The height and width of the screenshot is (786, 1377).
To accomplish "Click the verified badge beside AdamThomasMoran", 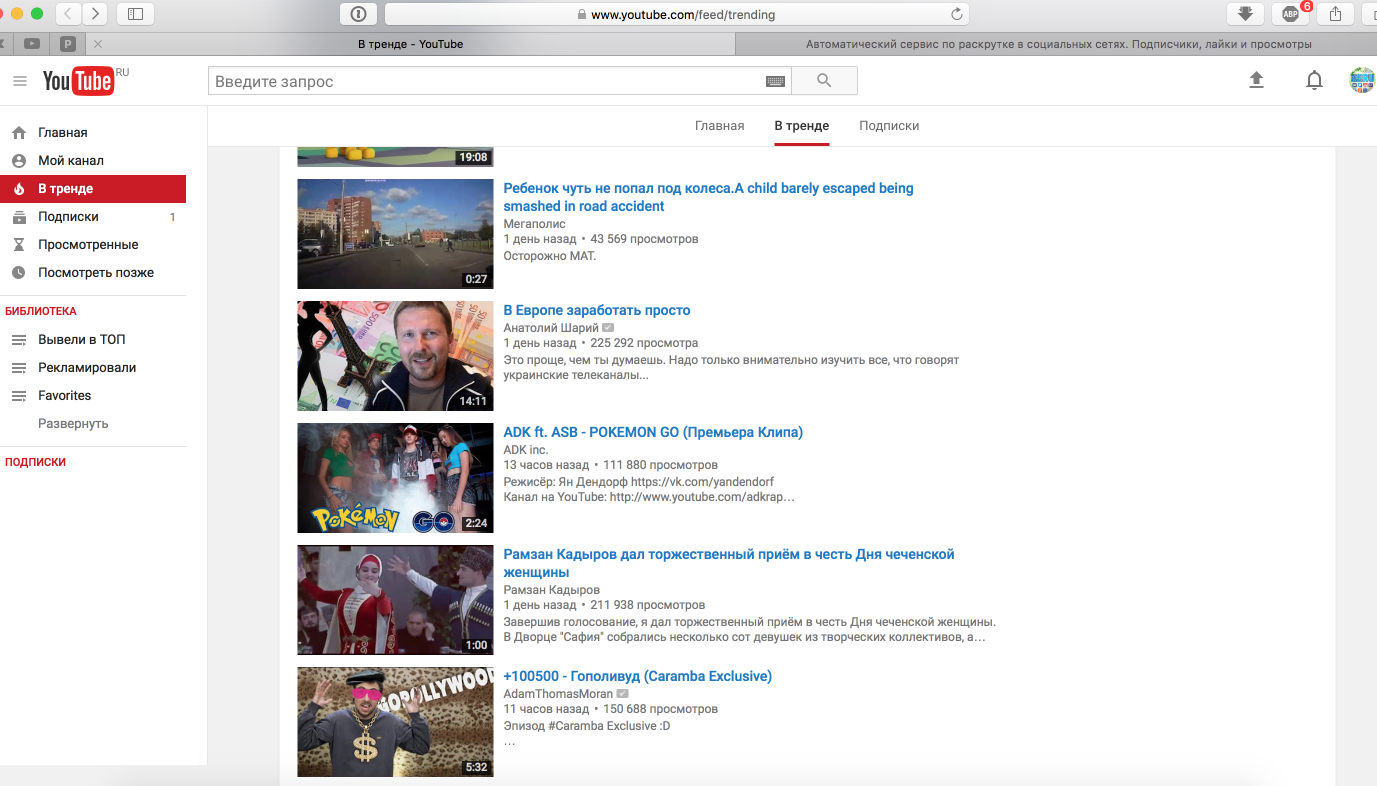I will click(x=623, y=694).
